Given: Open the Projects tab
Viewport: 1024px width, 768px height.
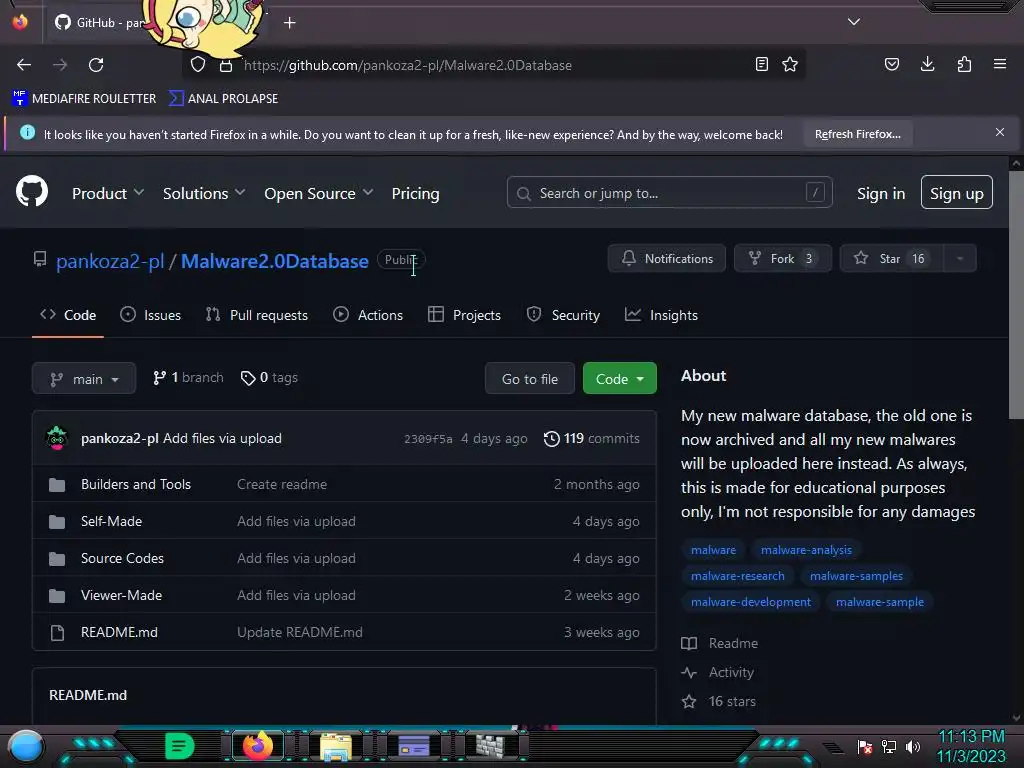Looking at the screenshot, I should pos(464,315).
